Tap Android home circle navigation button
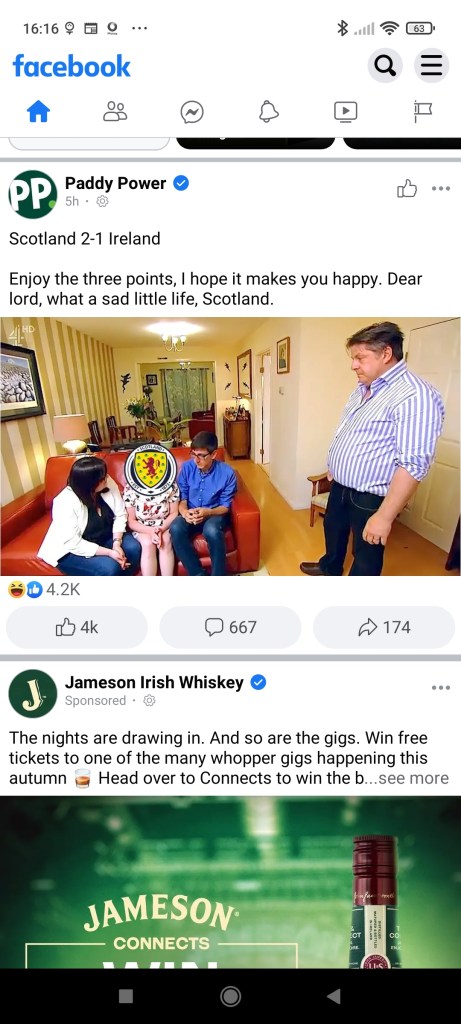The width and height of the screenshot is (461, 1024). coord(230,996)
